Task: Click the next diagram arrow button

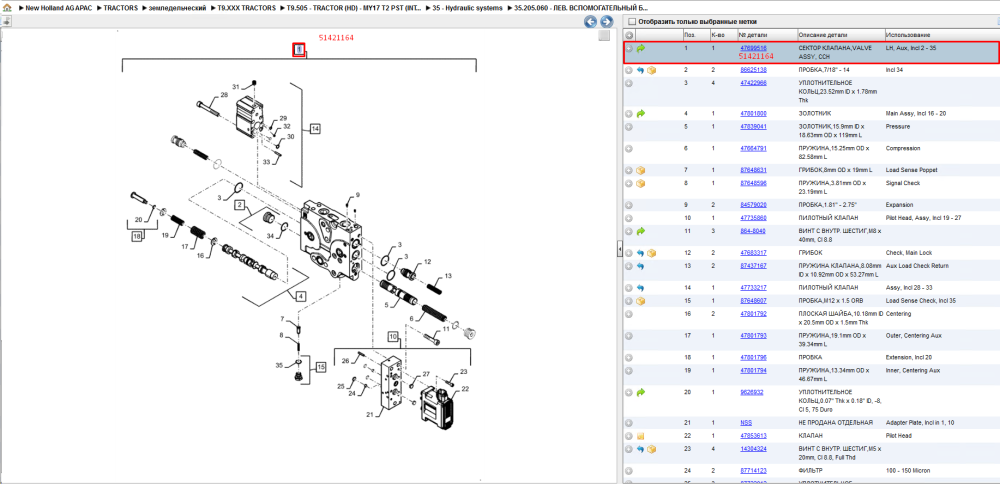Action: (607, 22)
